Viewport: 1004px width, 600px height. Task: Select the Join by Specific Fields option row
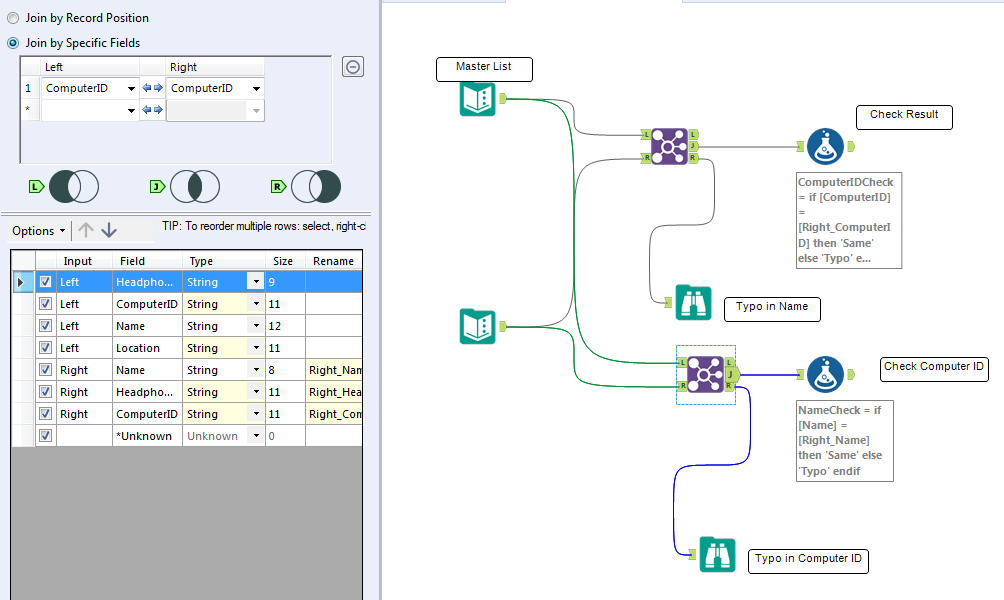pos(13,43)
